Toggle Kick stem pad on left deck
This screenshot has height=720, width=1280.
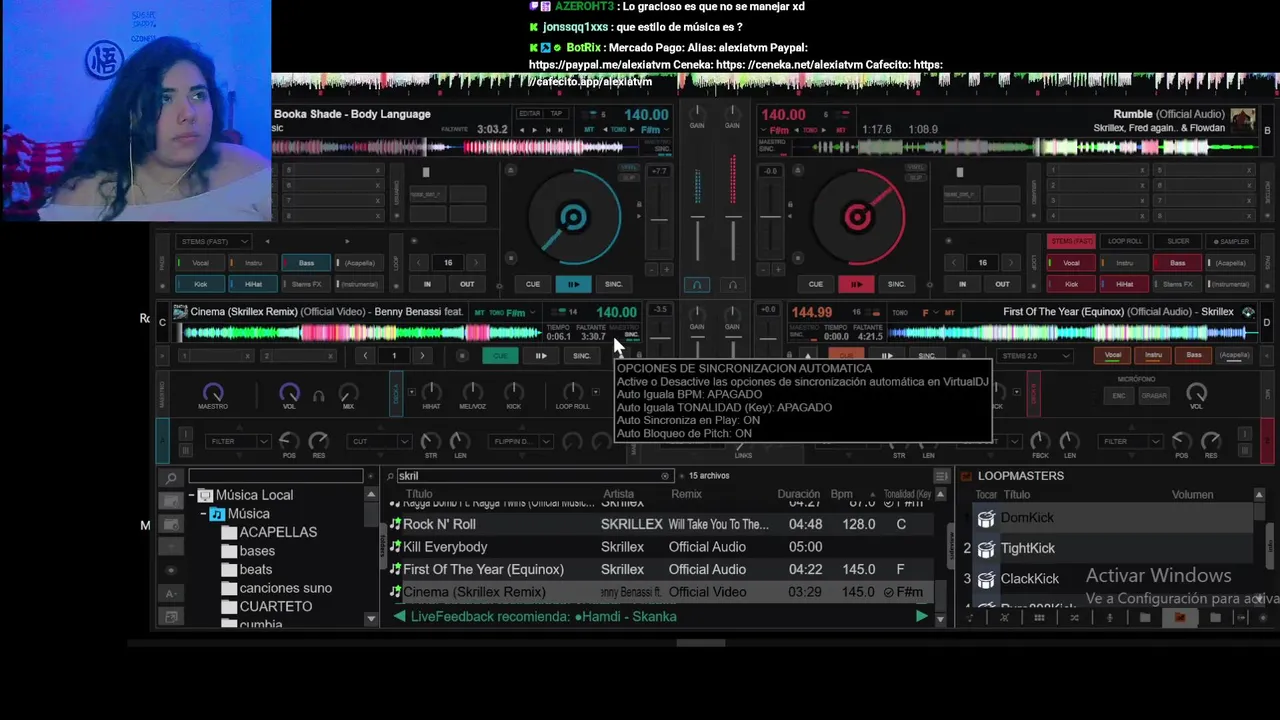pyautogui.click(x=200, y=284)
